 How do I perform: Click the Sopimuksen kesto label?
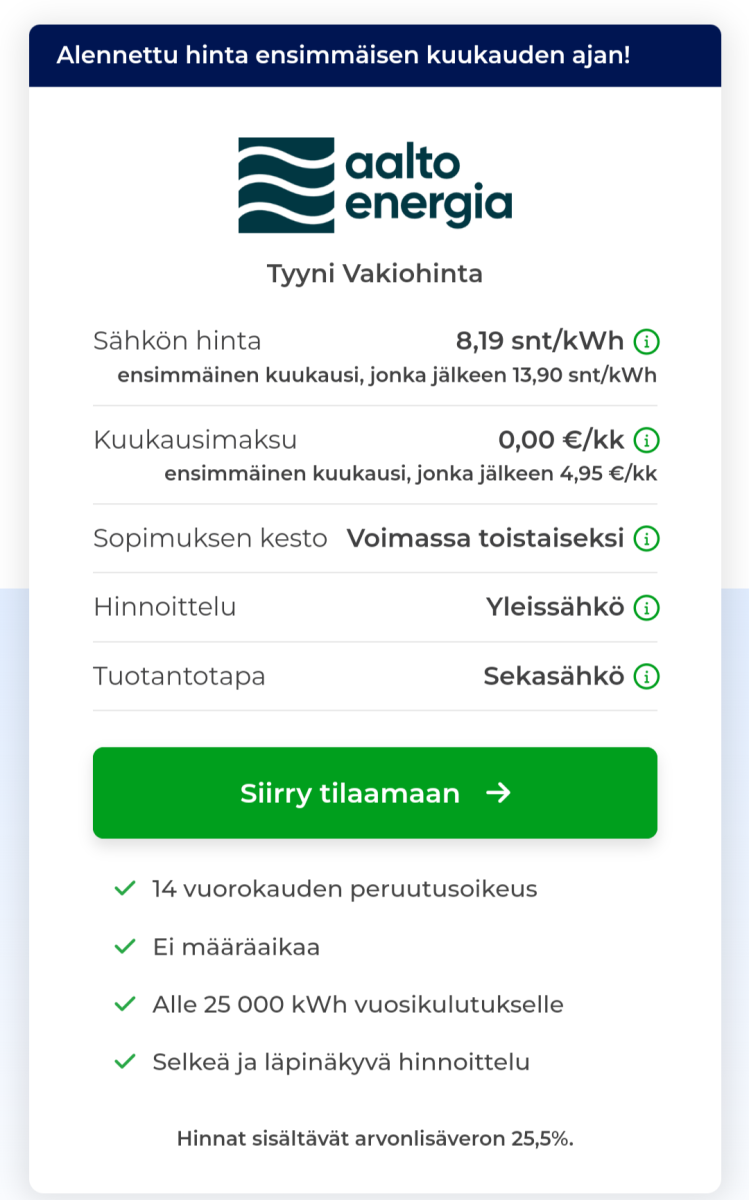coord(210,539)
